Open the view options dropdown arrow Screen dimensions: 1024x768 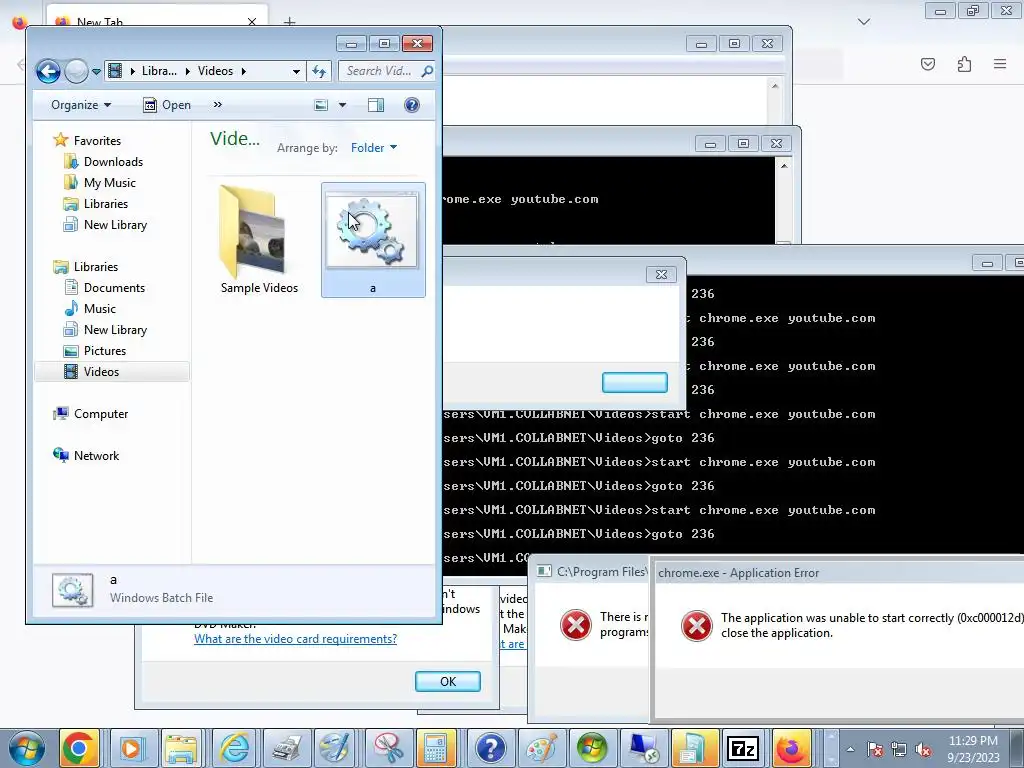pos(342,105)
